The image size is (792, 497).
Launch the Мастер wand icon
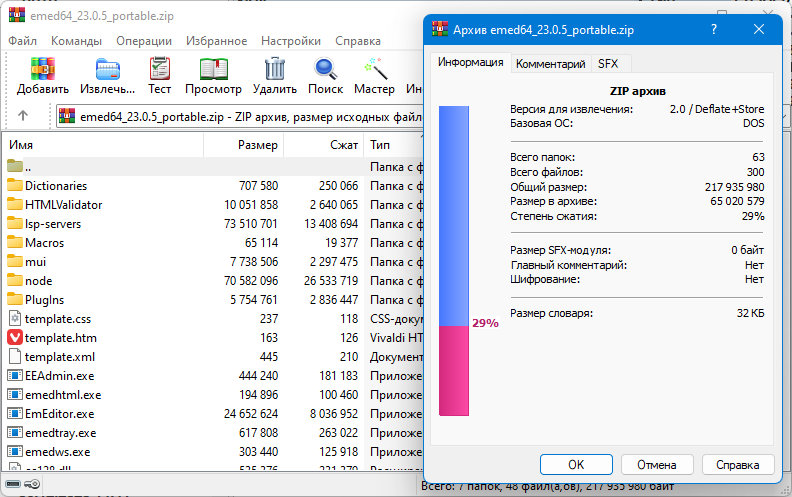pyautogui.click(x=375, y=69)
